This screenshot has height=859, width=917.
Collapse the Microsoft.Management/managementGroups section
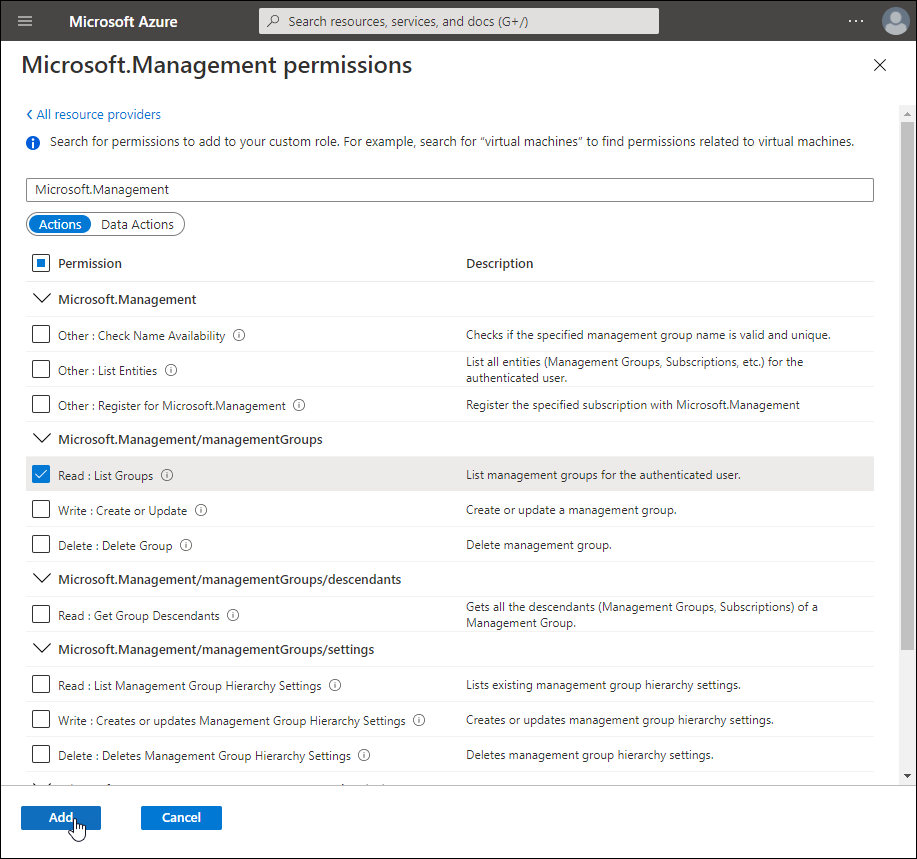pyautogui.click(x=42, y=439)
